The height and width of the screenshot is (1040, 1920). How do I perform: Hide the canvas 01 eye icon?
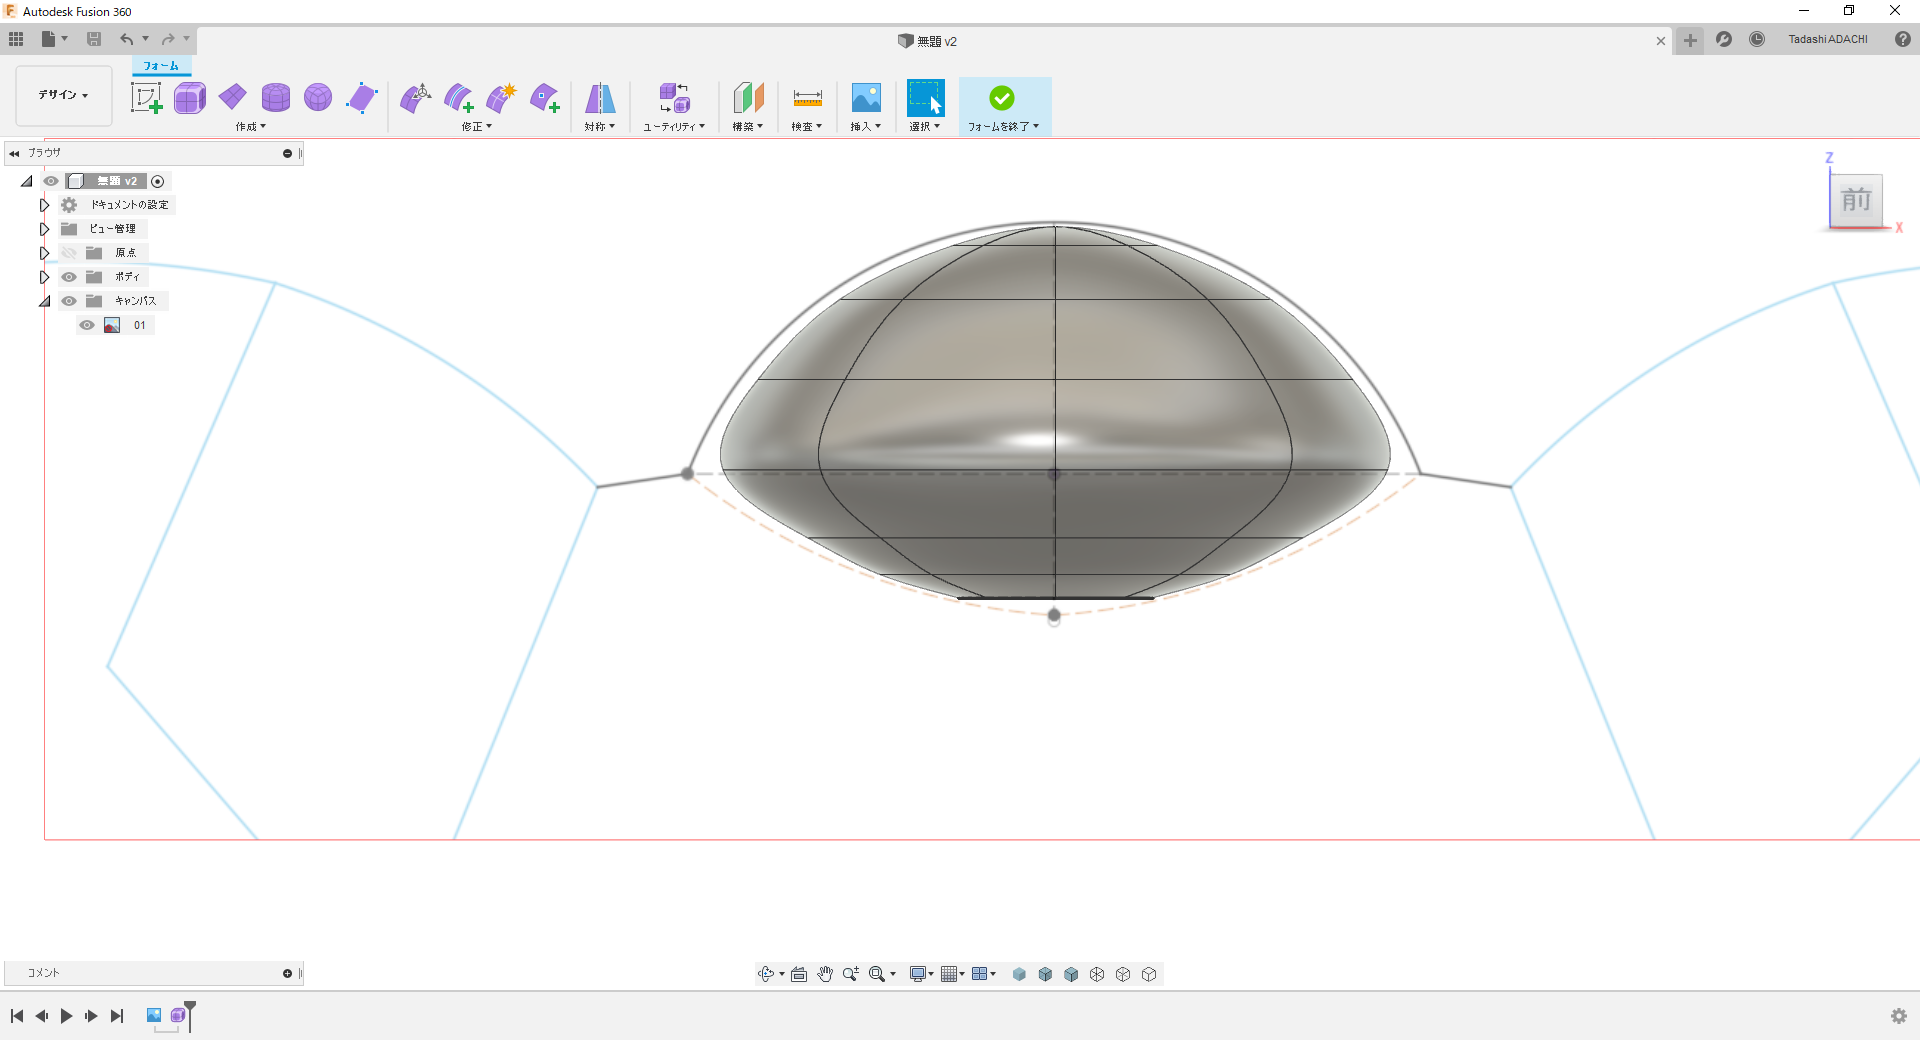coord(87,325)
